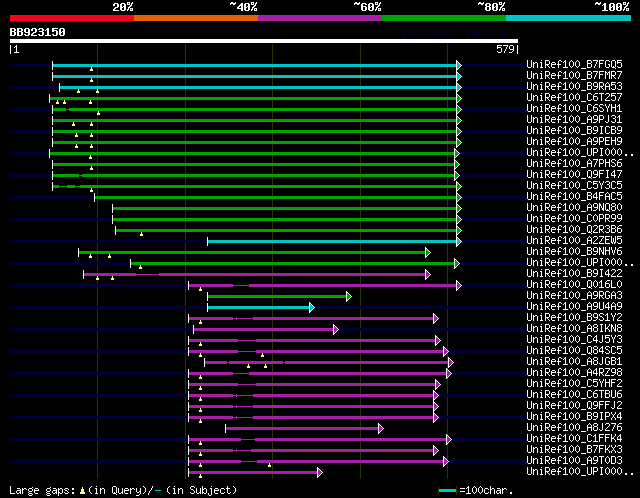This screenshot has width=640, height=498.
Task: Click the query end position 579
Action: click(x=505, y=49)
